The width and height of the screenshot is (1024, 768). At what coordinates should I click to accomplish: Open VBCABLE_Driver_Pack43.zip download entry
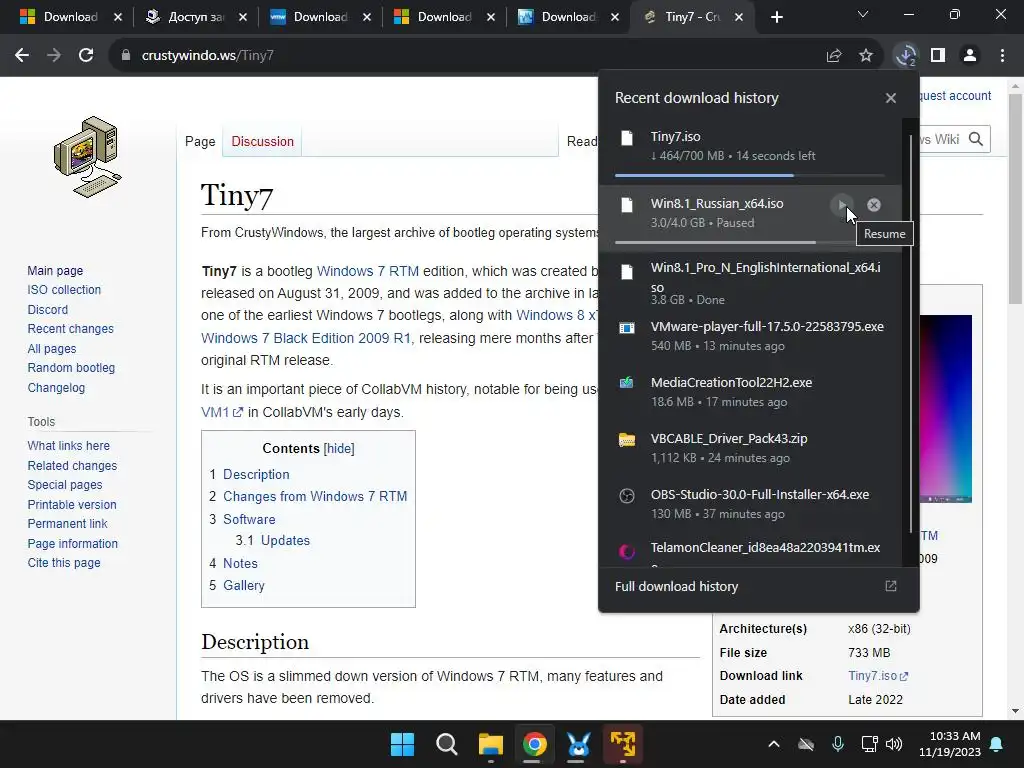click(751, 448)
